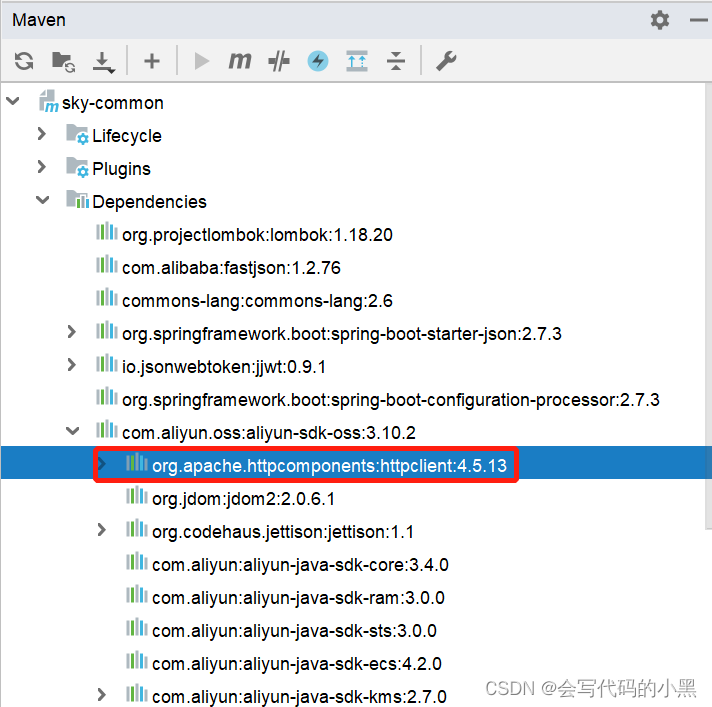Click library icon beside aliyun-java-sdk-ram
Image resolution: width=712 pixels, height=707 pixels.
[137, 595]
